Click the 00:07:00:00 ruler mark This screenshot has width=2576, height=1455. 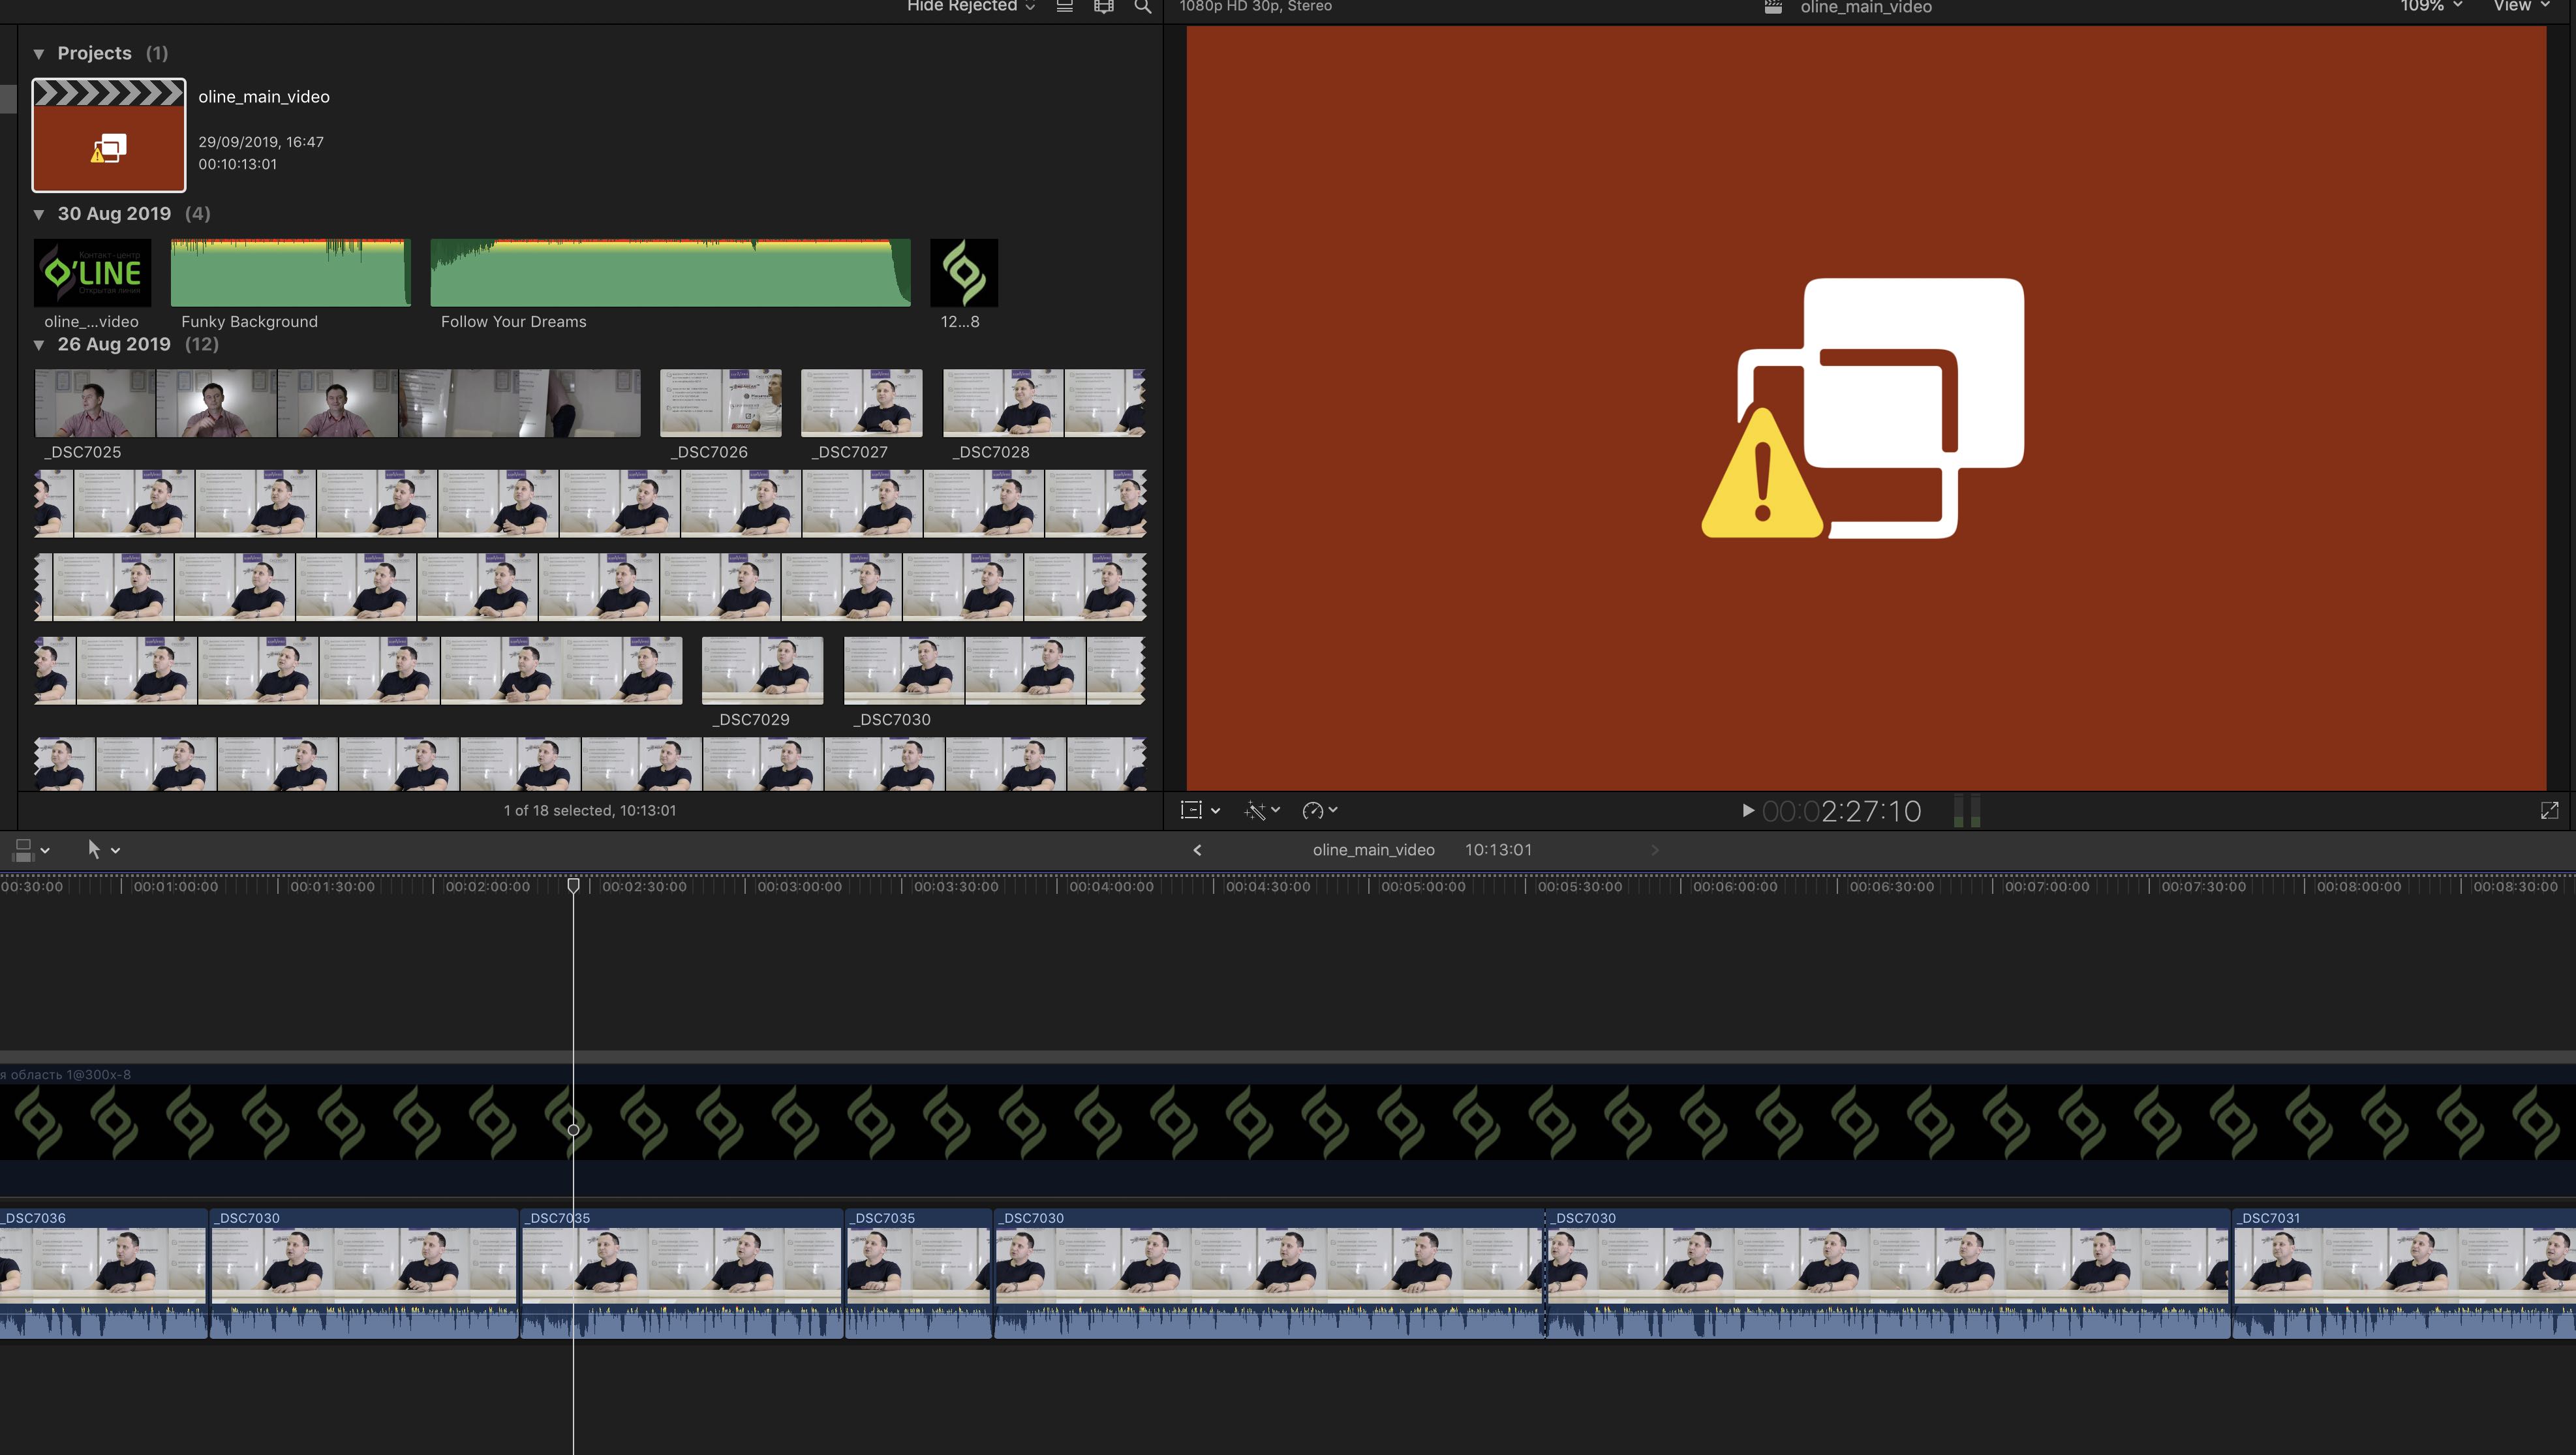(2047, 887)
